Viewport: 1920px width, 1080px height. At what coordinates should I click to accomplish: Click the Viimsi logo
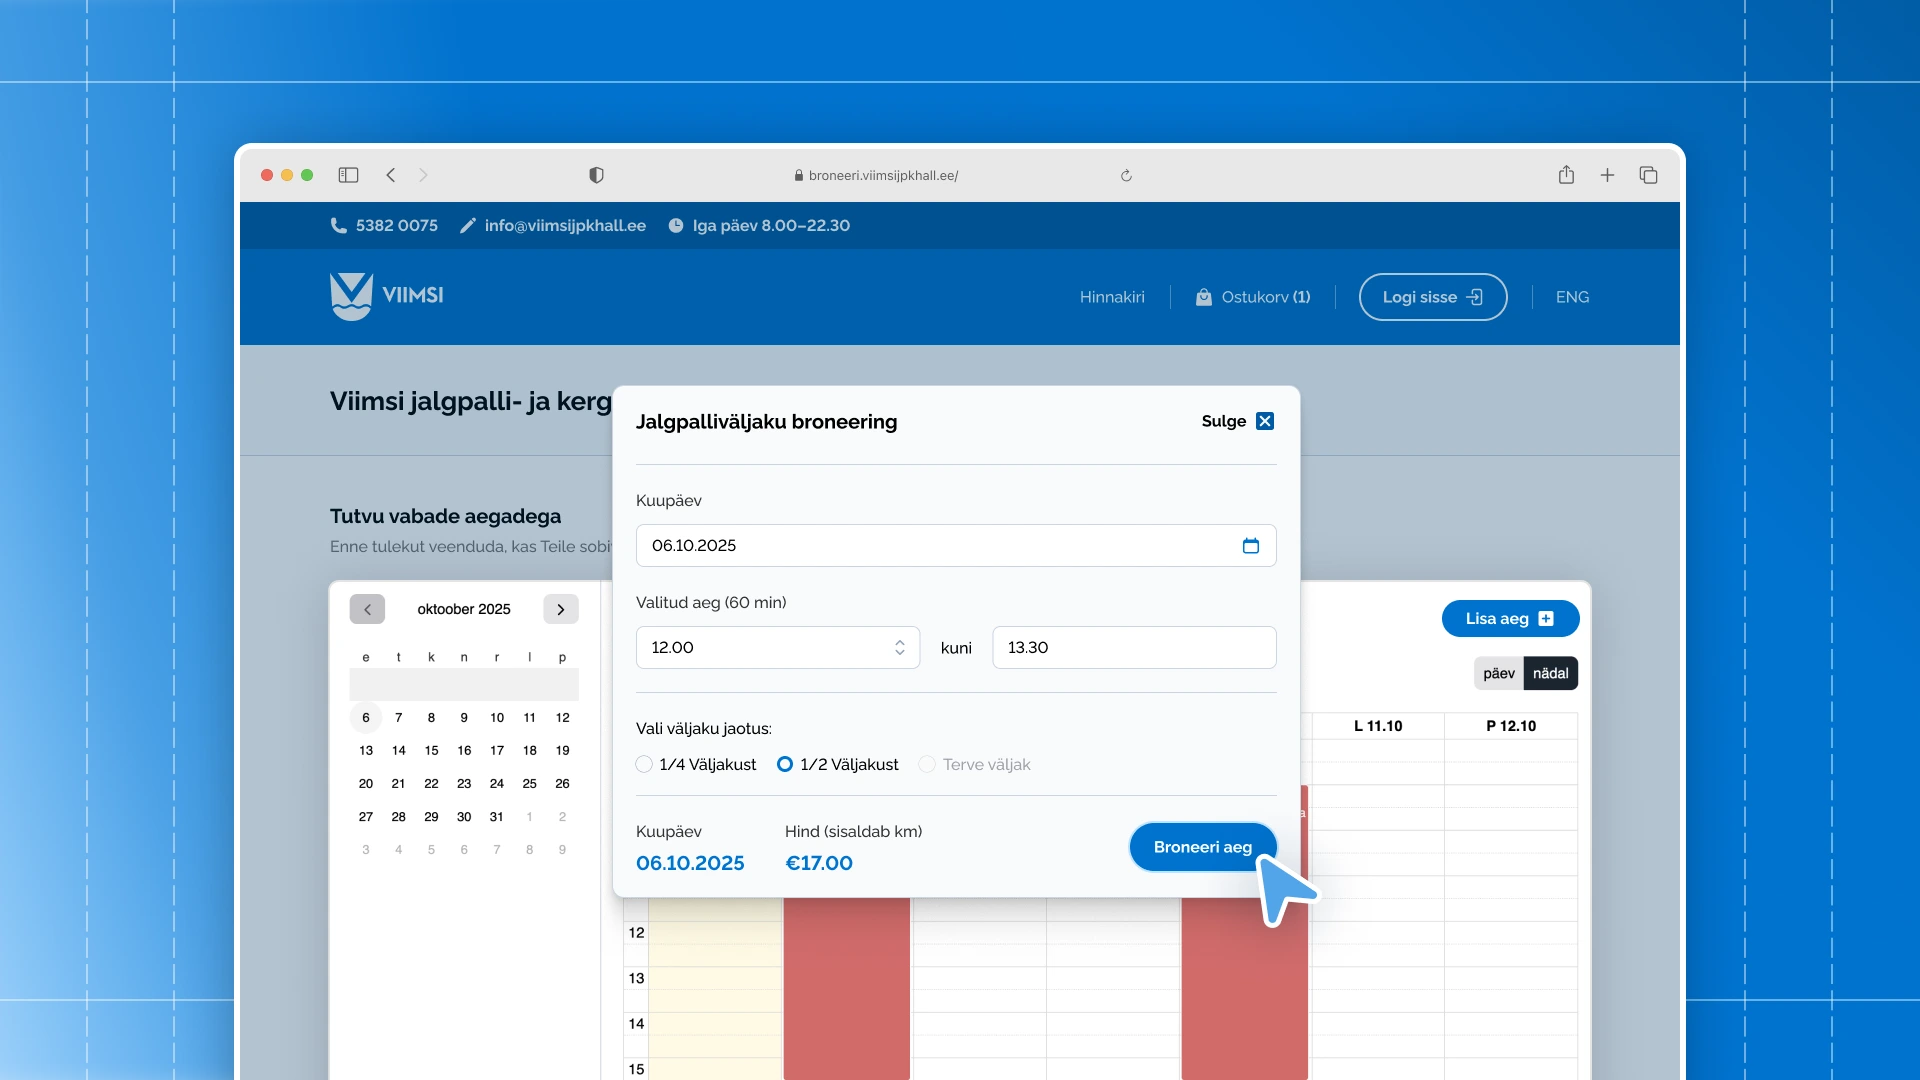[387, 296]
